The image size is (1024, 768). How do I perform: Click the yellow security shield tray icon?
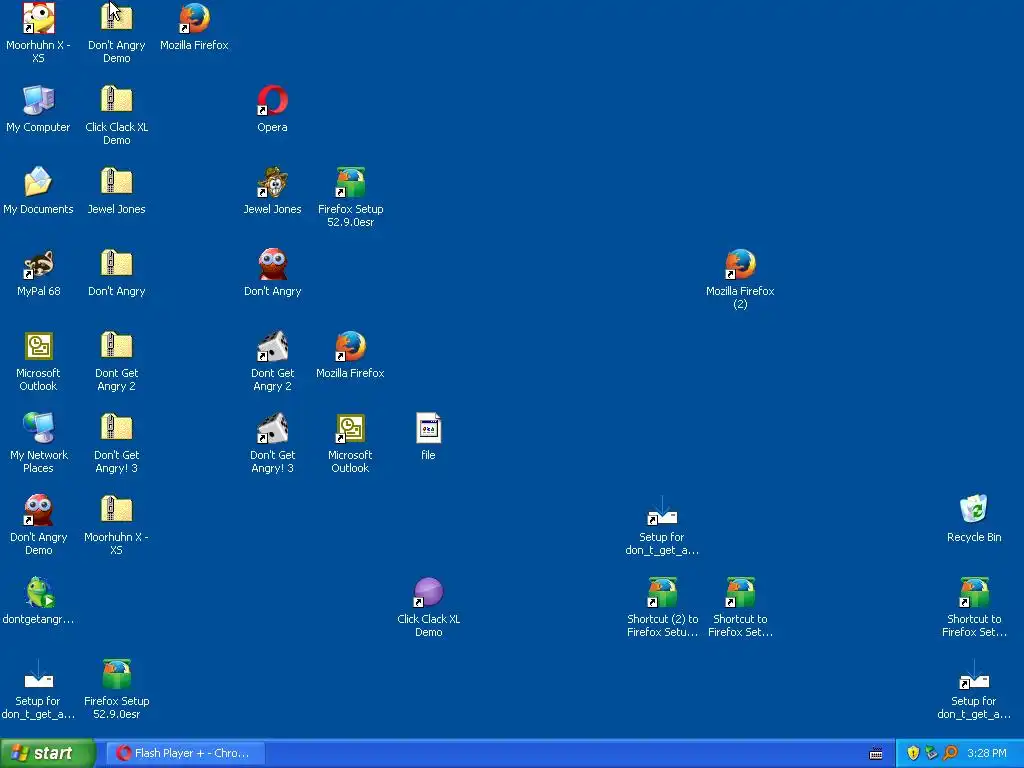(914, 753)
